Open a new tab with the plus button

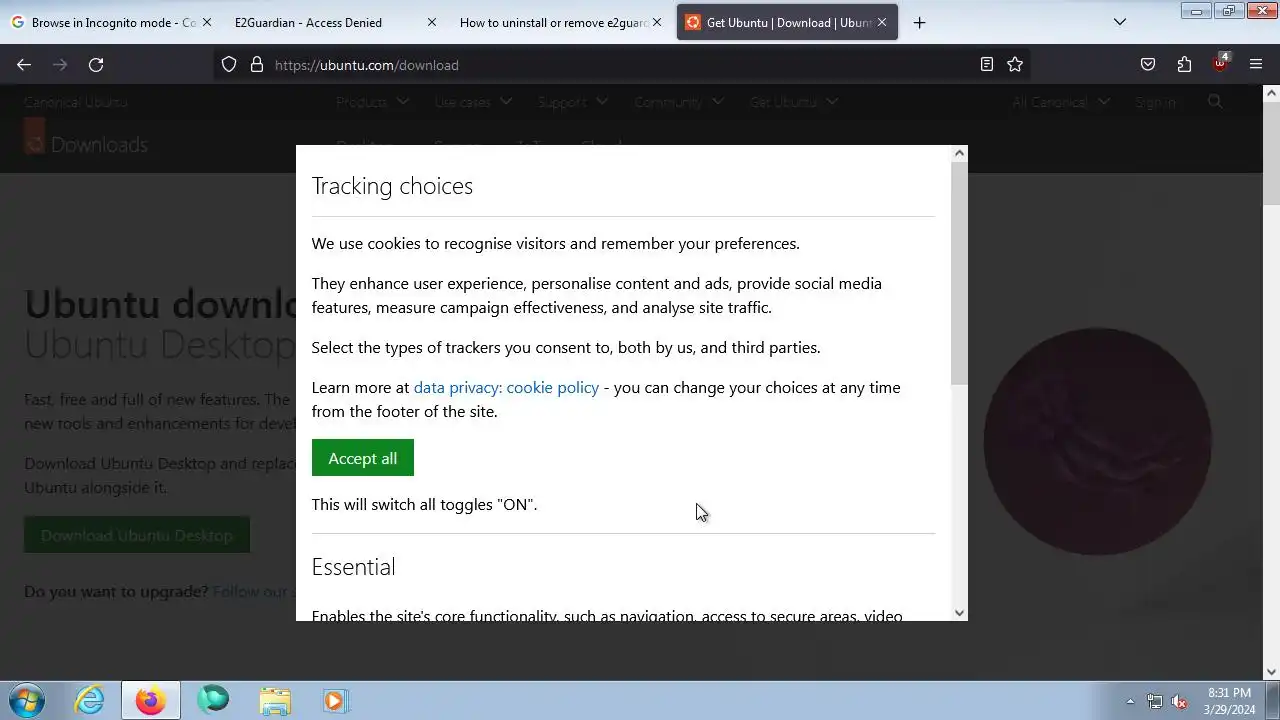coord(919,22)
